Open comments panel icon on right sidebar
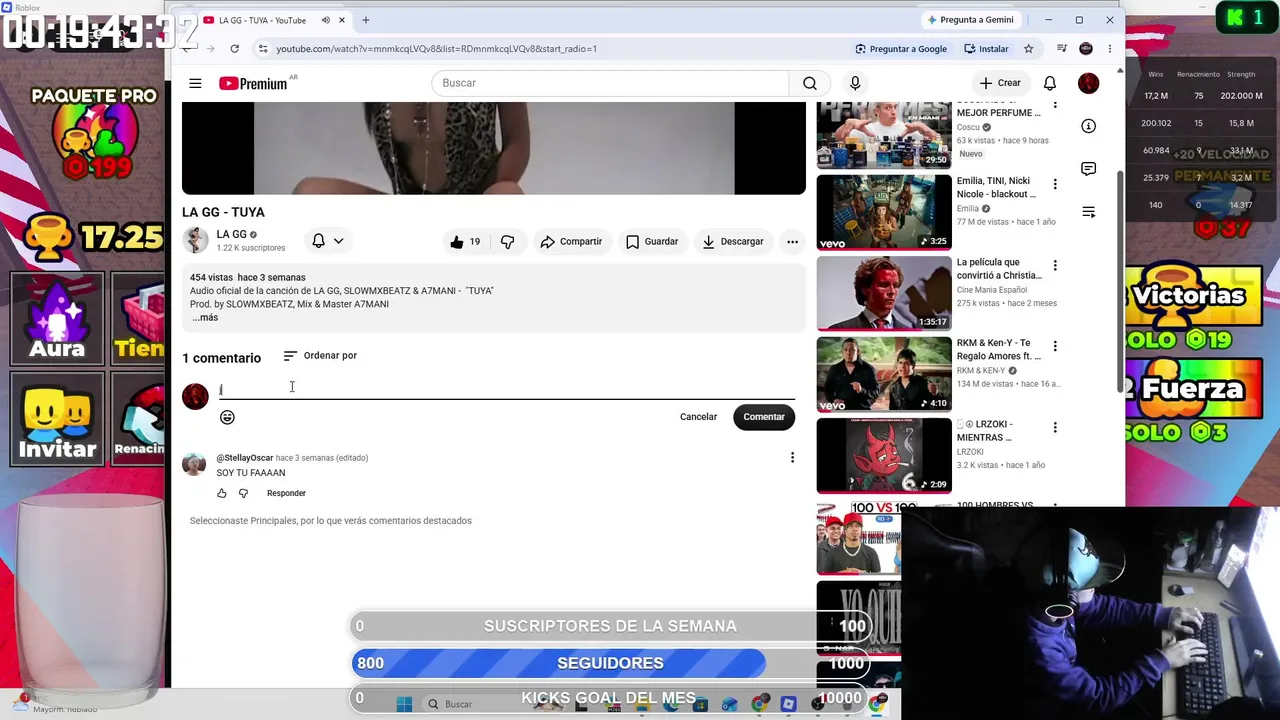The height and width of the screenshot is (720, 1280). click(1088, 169)
